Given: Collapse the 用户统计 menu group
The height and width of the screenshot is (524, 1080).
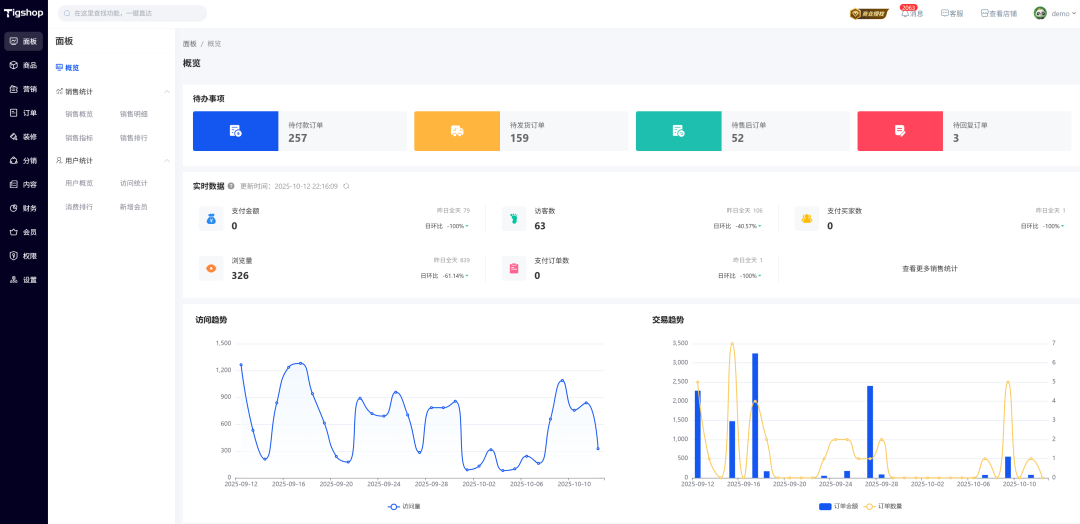Looking at the screenshot, I should (166, 160).
